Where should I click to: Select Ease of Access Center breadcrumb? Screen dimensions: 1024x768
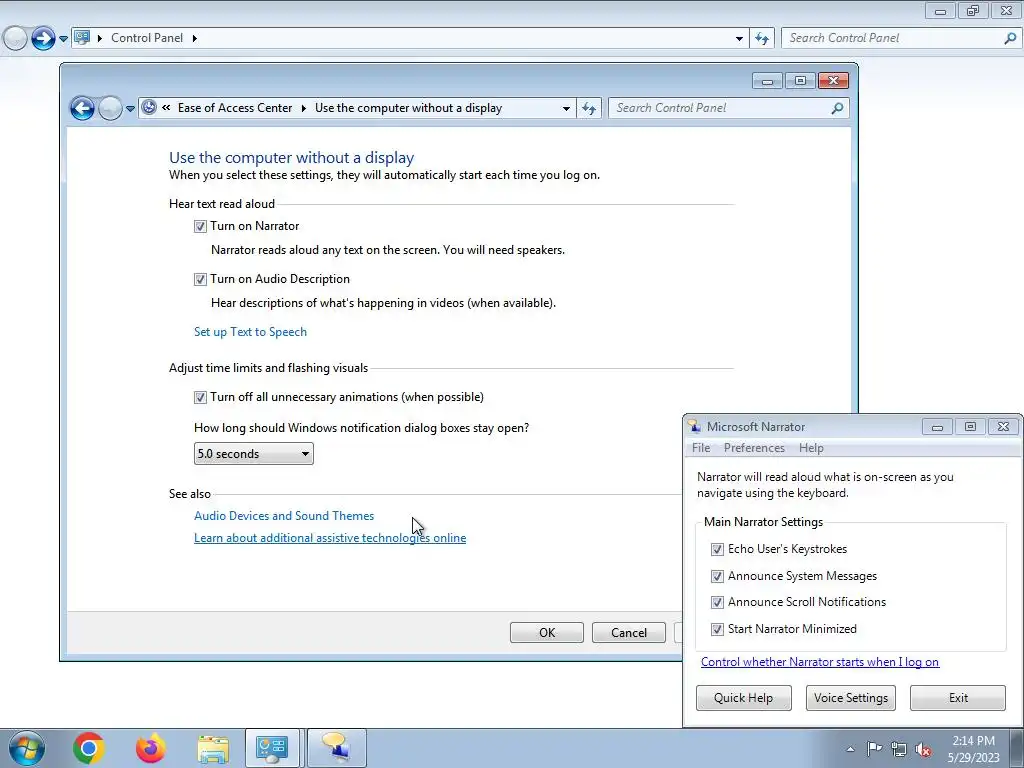[235, 108]
